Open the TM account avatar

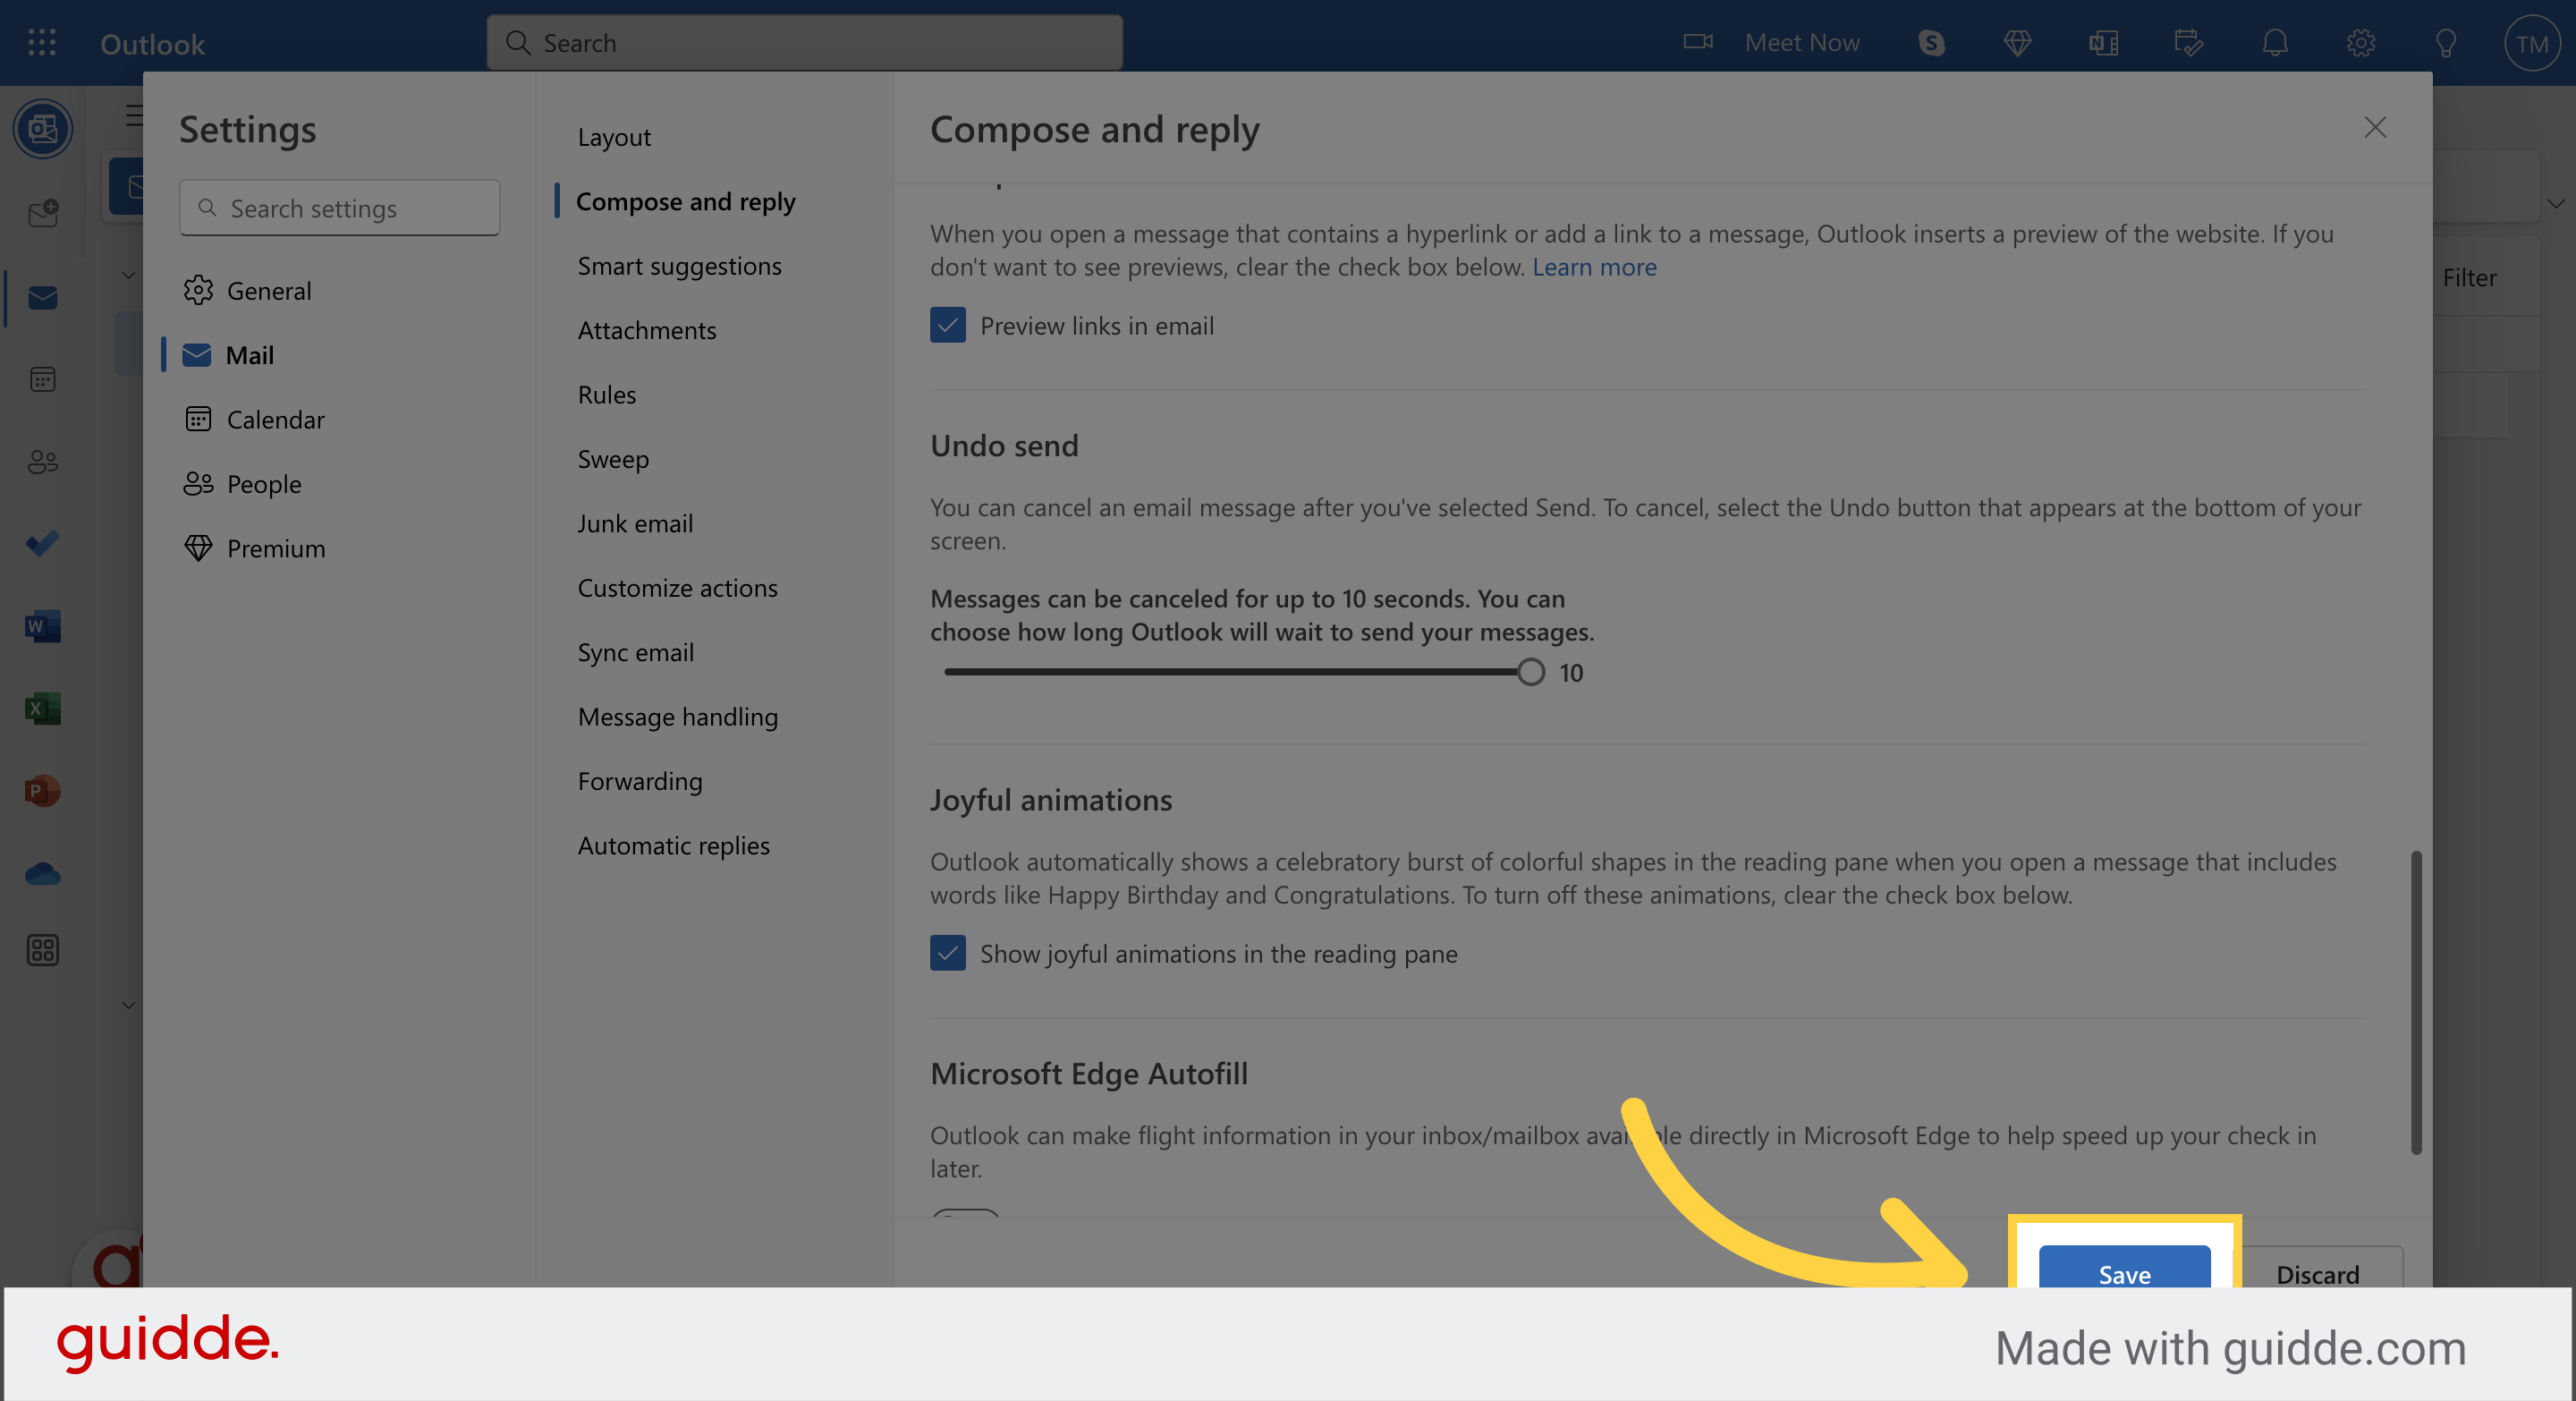coord(2531,43)
